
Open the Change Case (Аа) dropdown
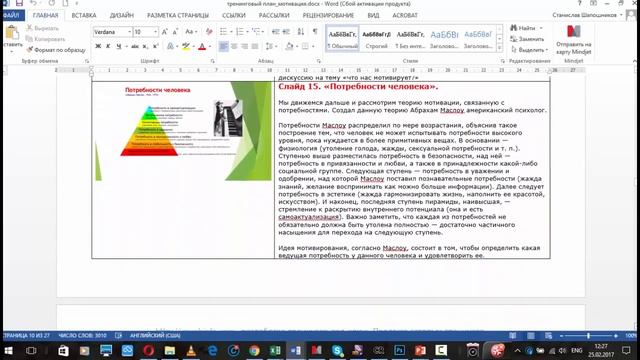pyautogui.click(x=191, y=32)
